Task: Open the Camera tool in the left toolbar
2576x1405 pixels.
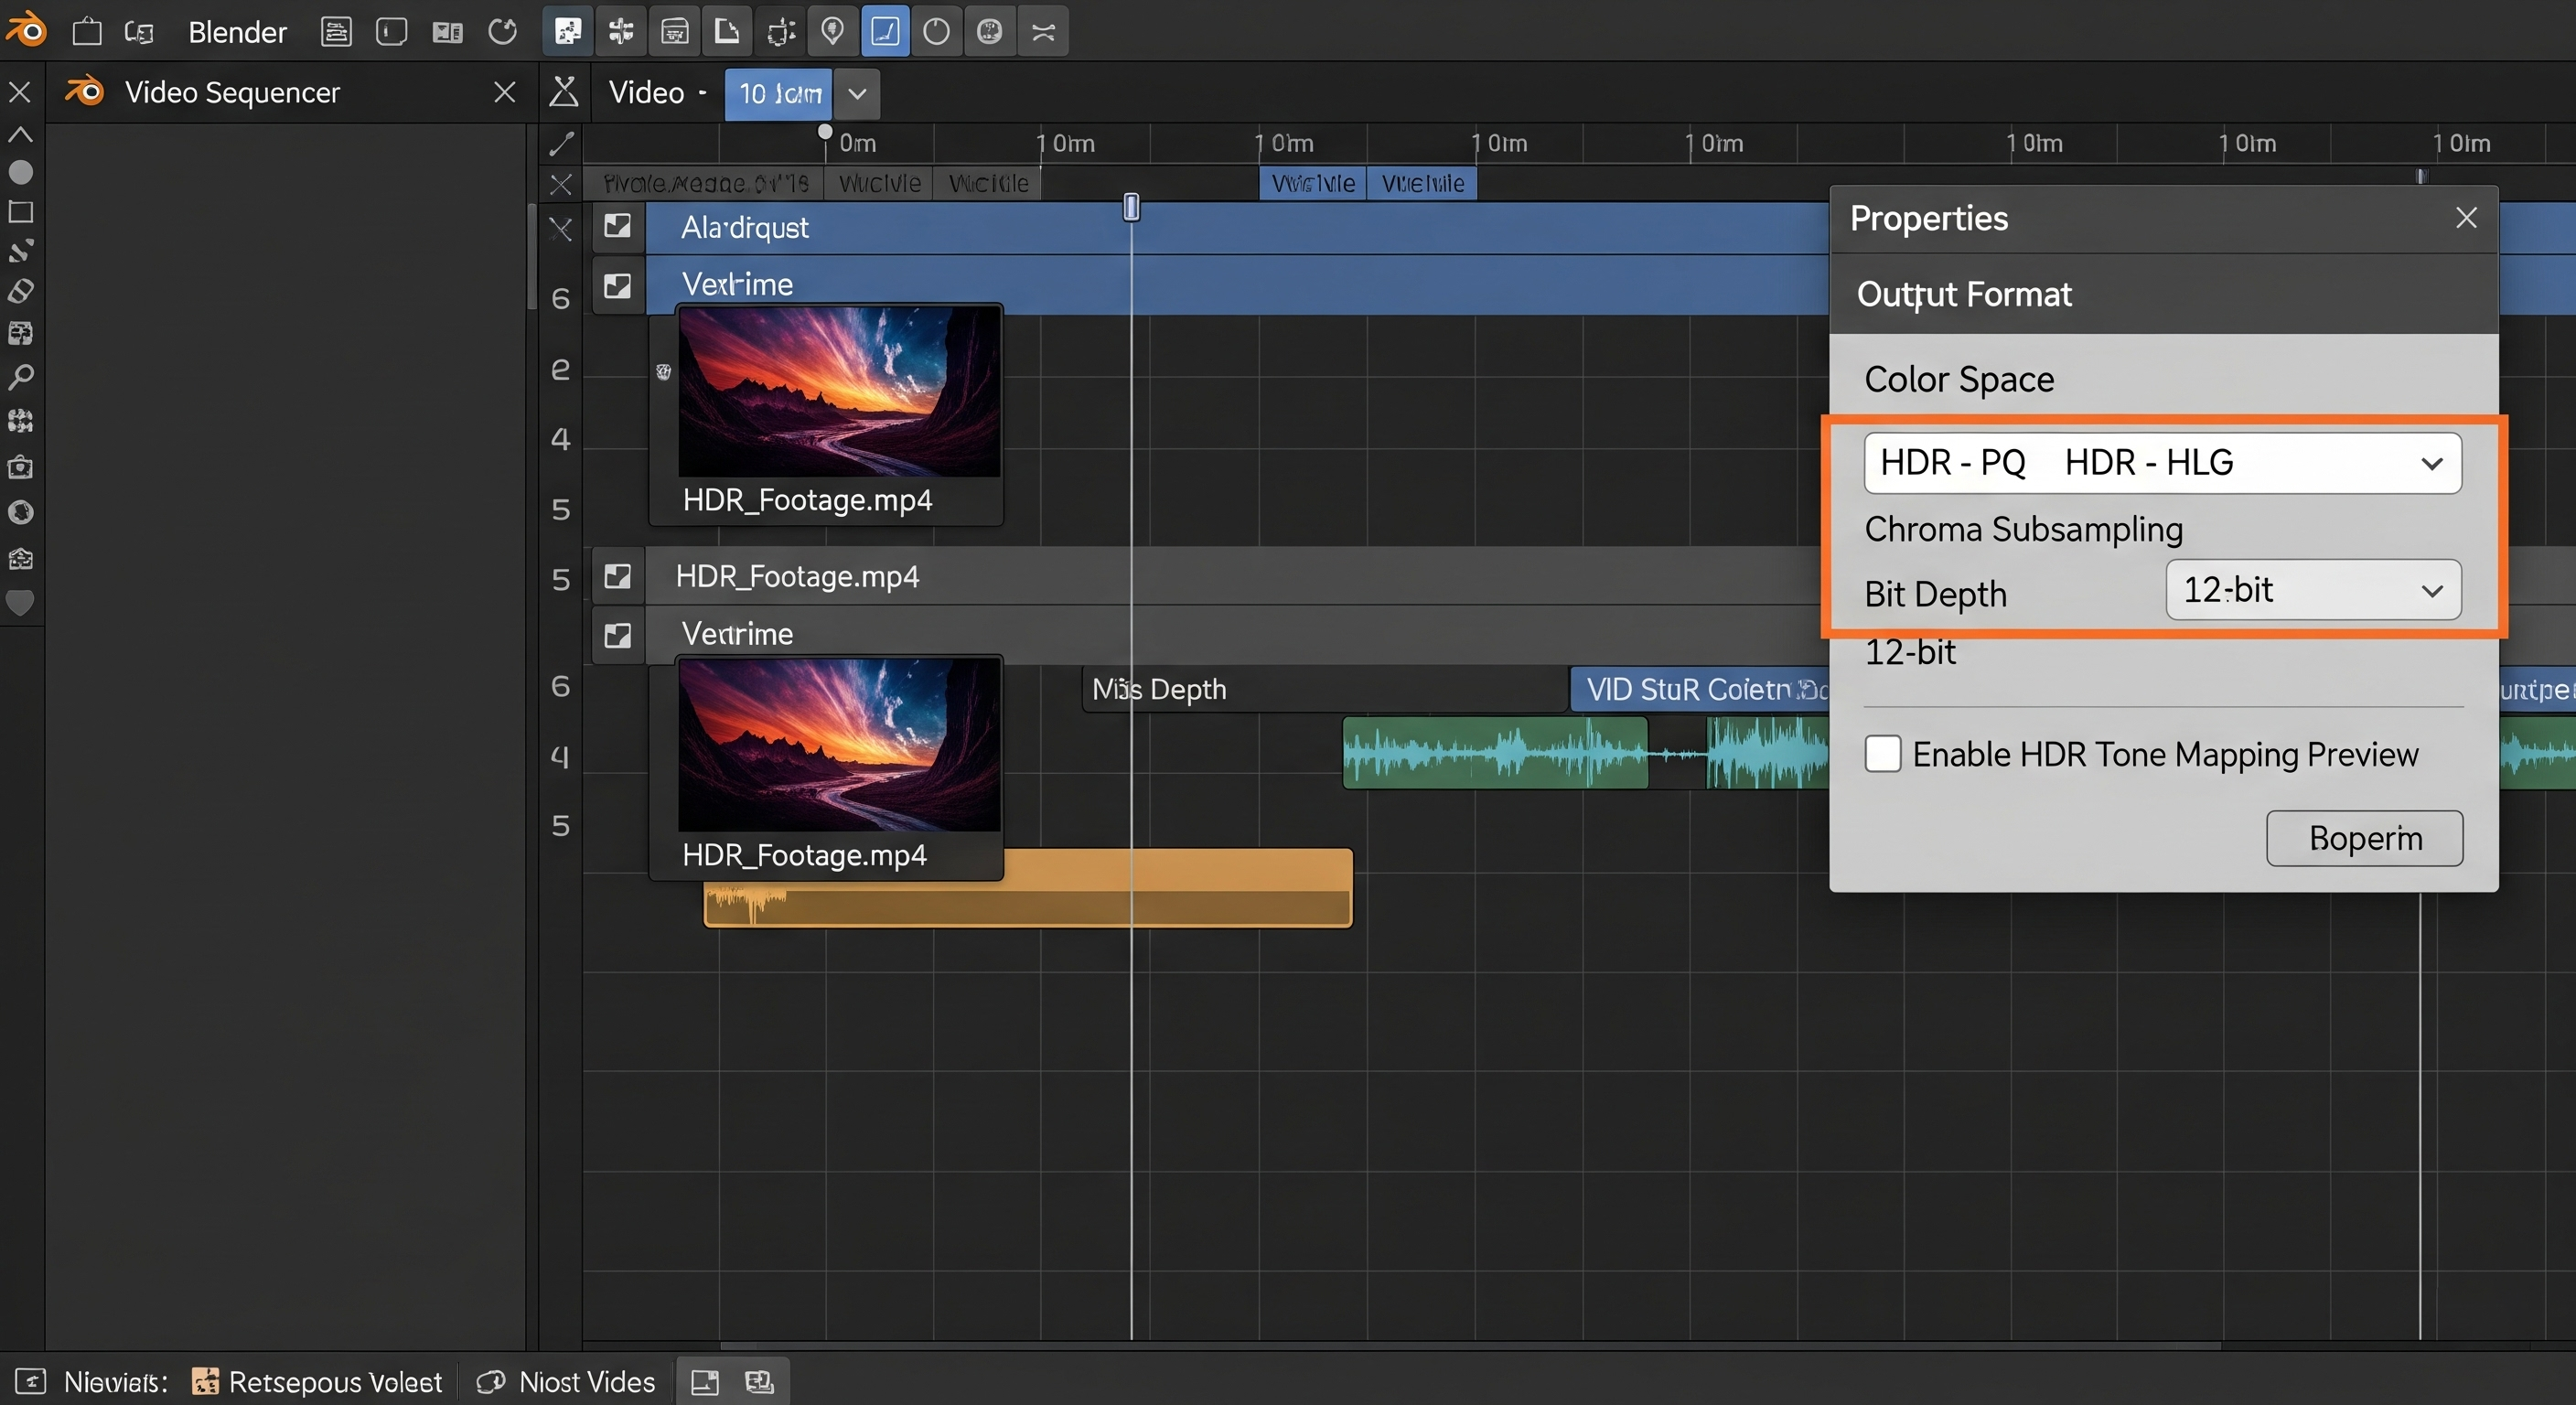Action: (x=22, y=467)
